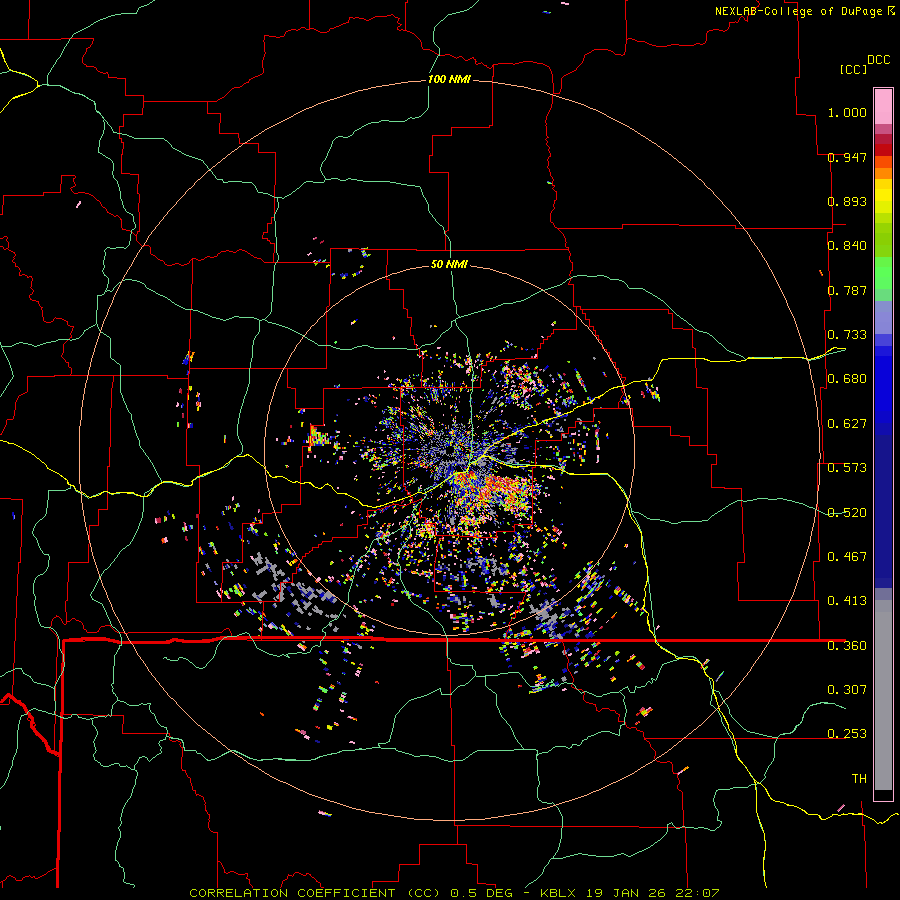Click the 0.573 scale value
The width and height of the screenshot is (900, 900).
coord(847,468)
